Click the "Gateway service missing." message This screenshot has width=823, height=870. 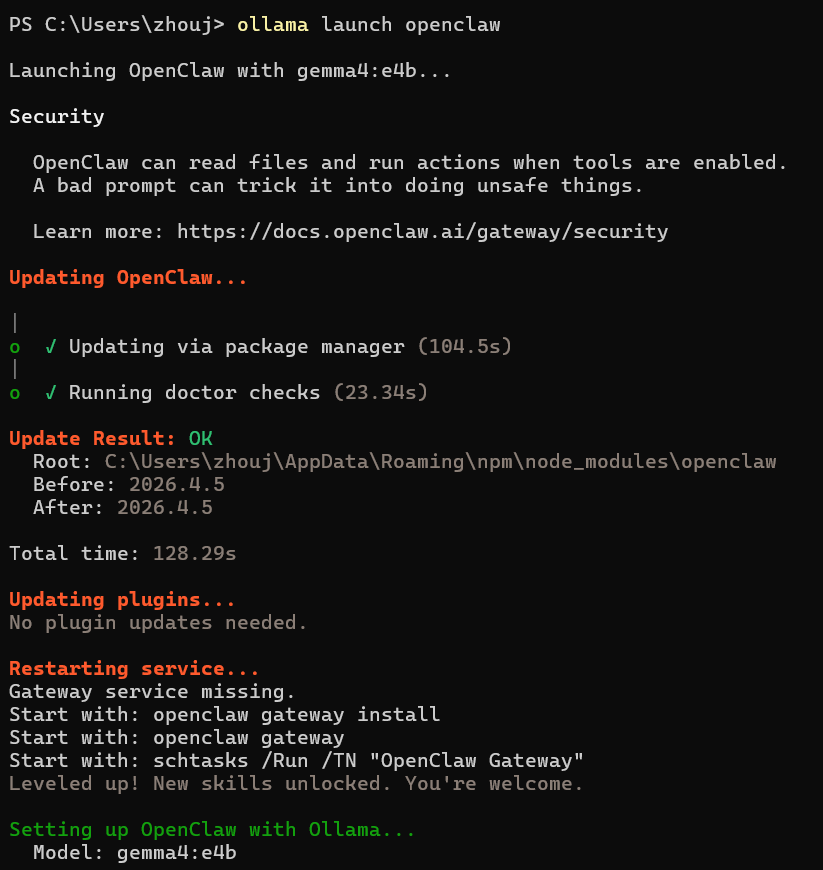[128, 692]
